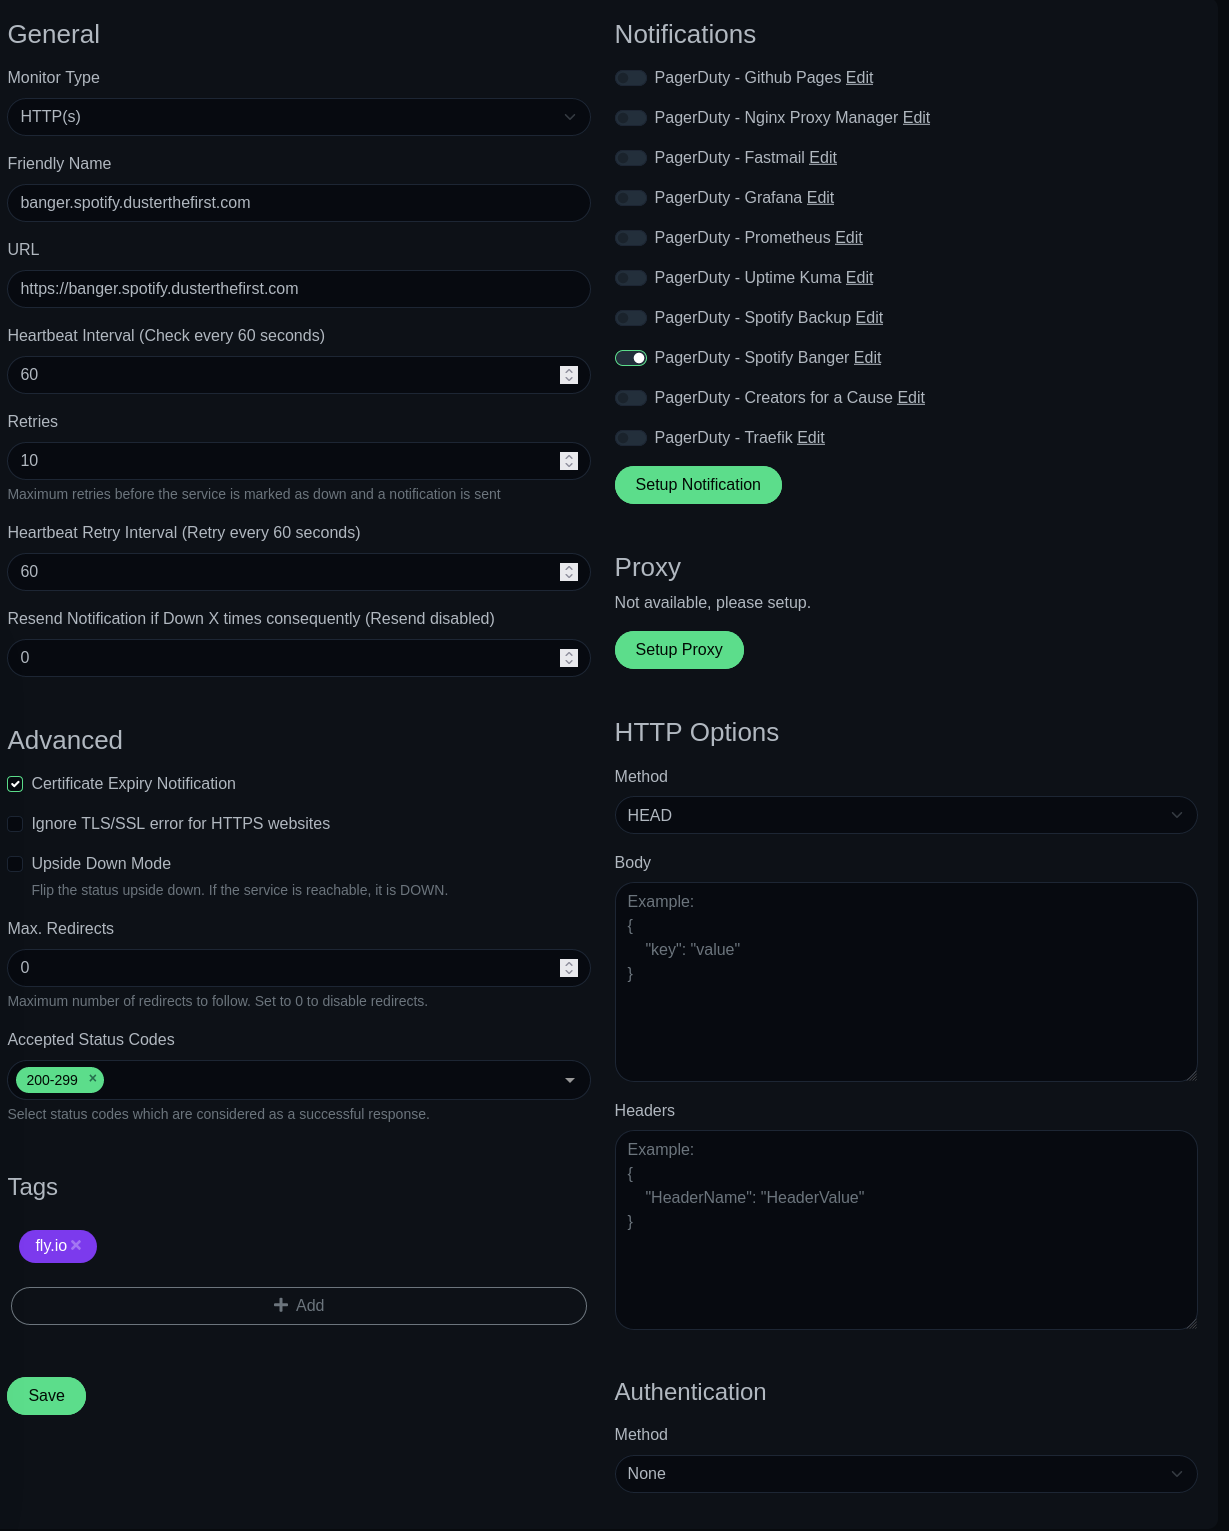Image resolution: width=1229 pixels, height=1531 pixels.
Task: Uncheck Certificate Expiry Notification
Action: click(15, 784)
